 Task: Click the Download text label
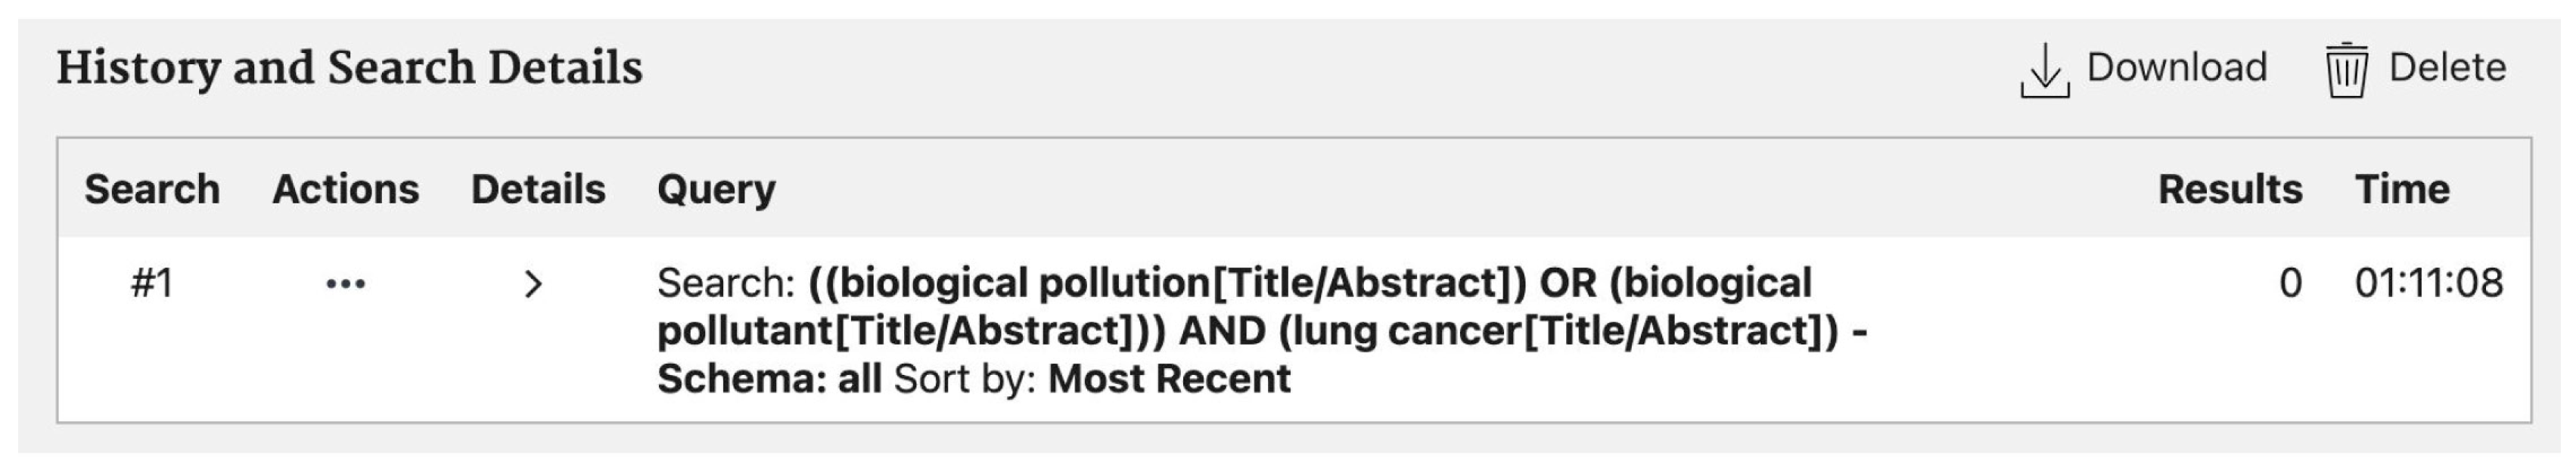pyautogui.click(x=2176, y=68)
